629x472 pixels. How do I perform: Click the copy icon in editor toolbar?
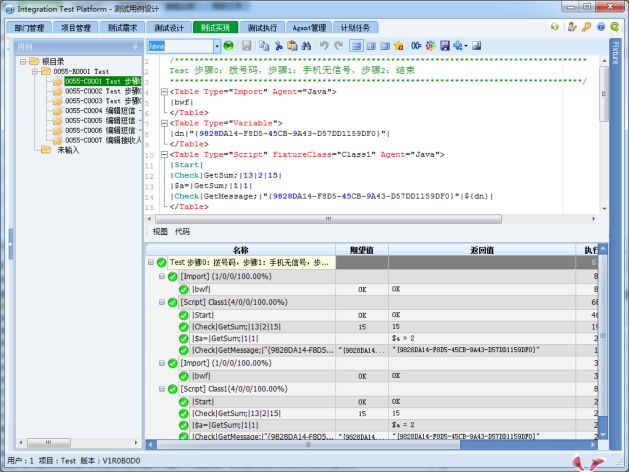(x=263, y=46)
